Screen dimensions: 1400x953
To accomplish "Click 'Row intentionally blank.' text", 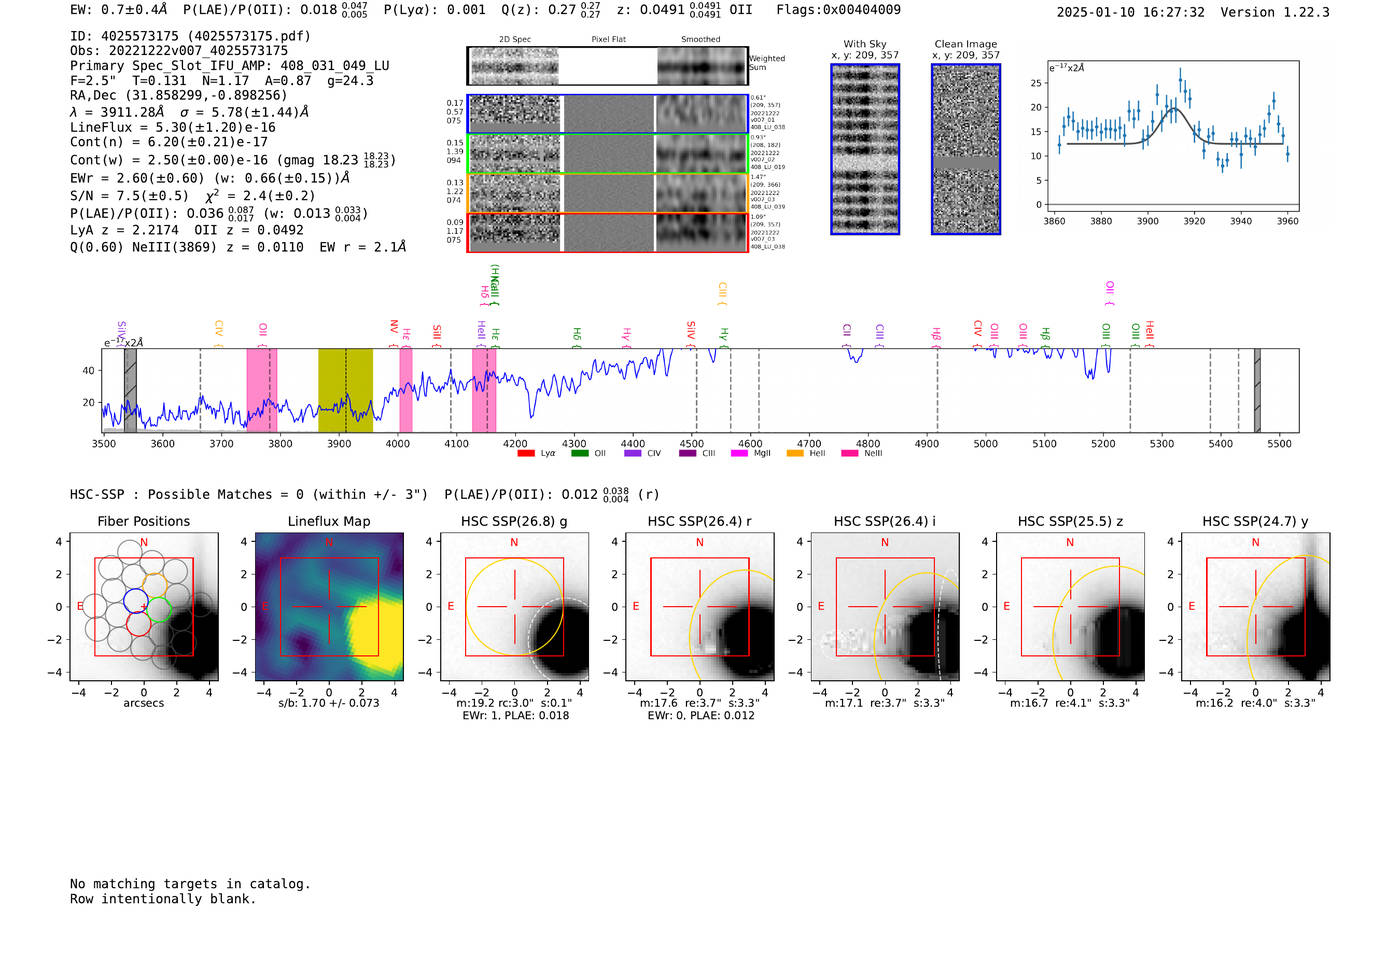I will pos(163,899).
